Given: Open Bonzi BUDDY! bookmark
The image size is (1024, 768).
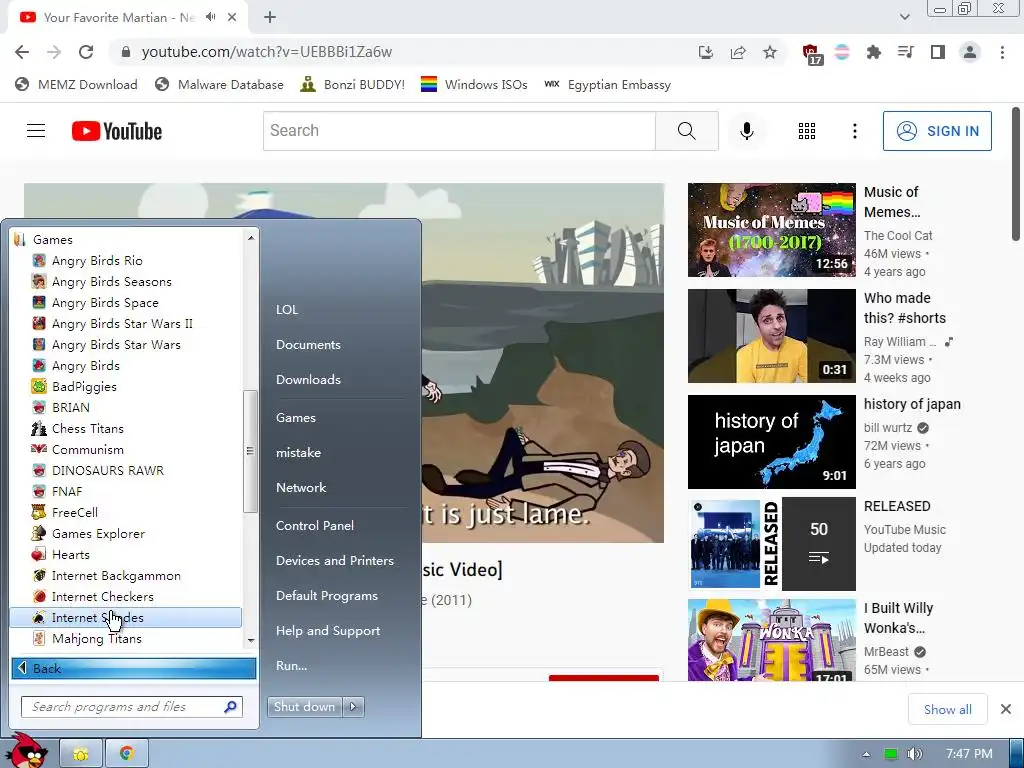Looking at the screenshot, I should (x=353, y=84).
